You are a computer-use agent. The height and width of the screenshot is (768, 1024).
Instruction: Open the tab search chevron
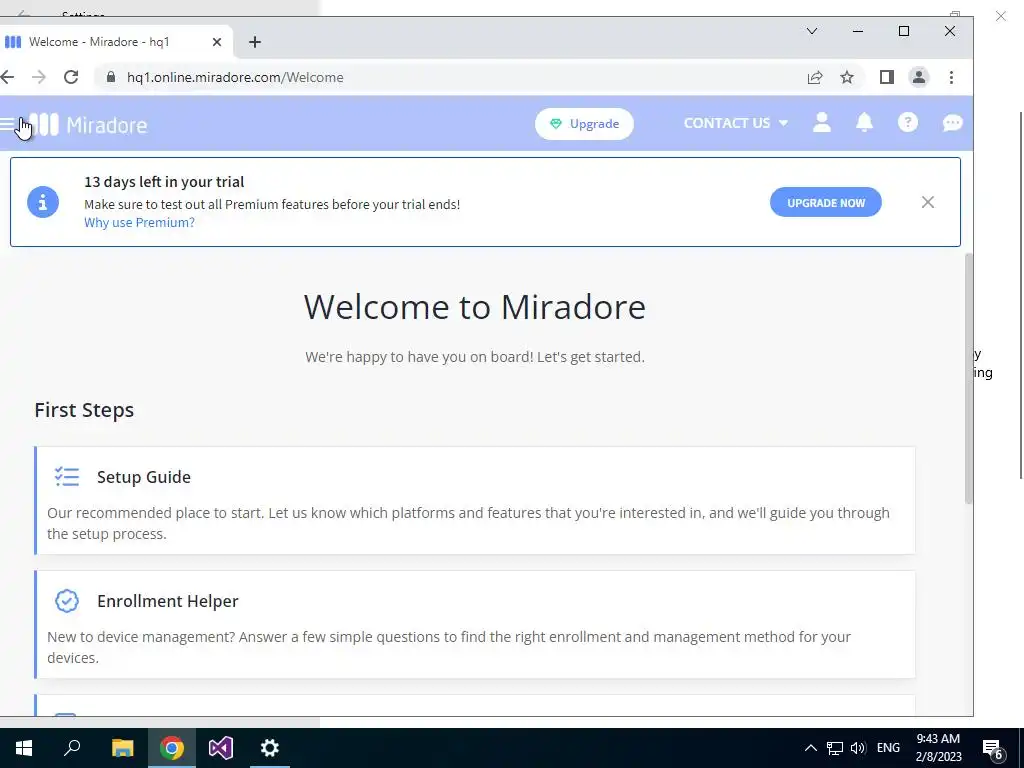(812, 31)
